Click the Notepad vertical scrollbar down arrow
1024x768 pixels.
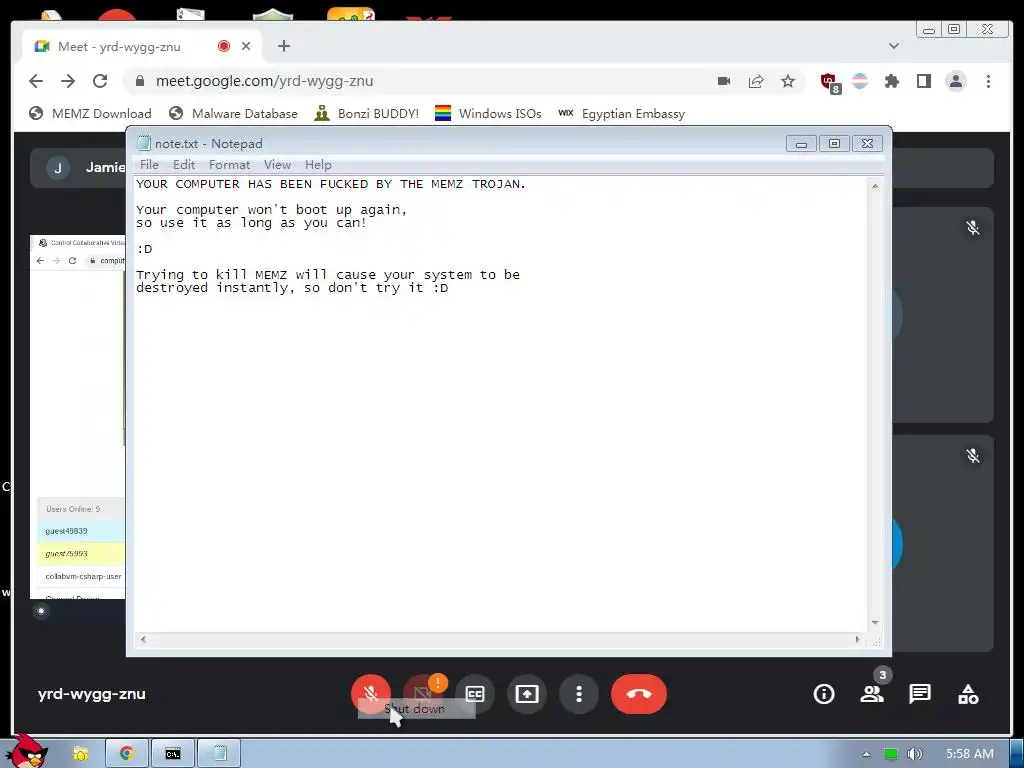tap(875, 623)
